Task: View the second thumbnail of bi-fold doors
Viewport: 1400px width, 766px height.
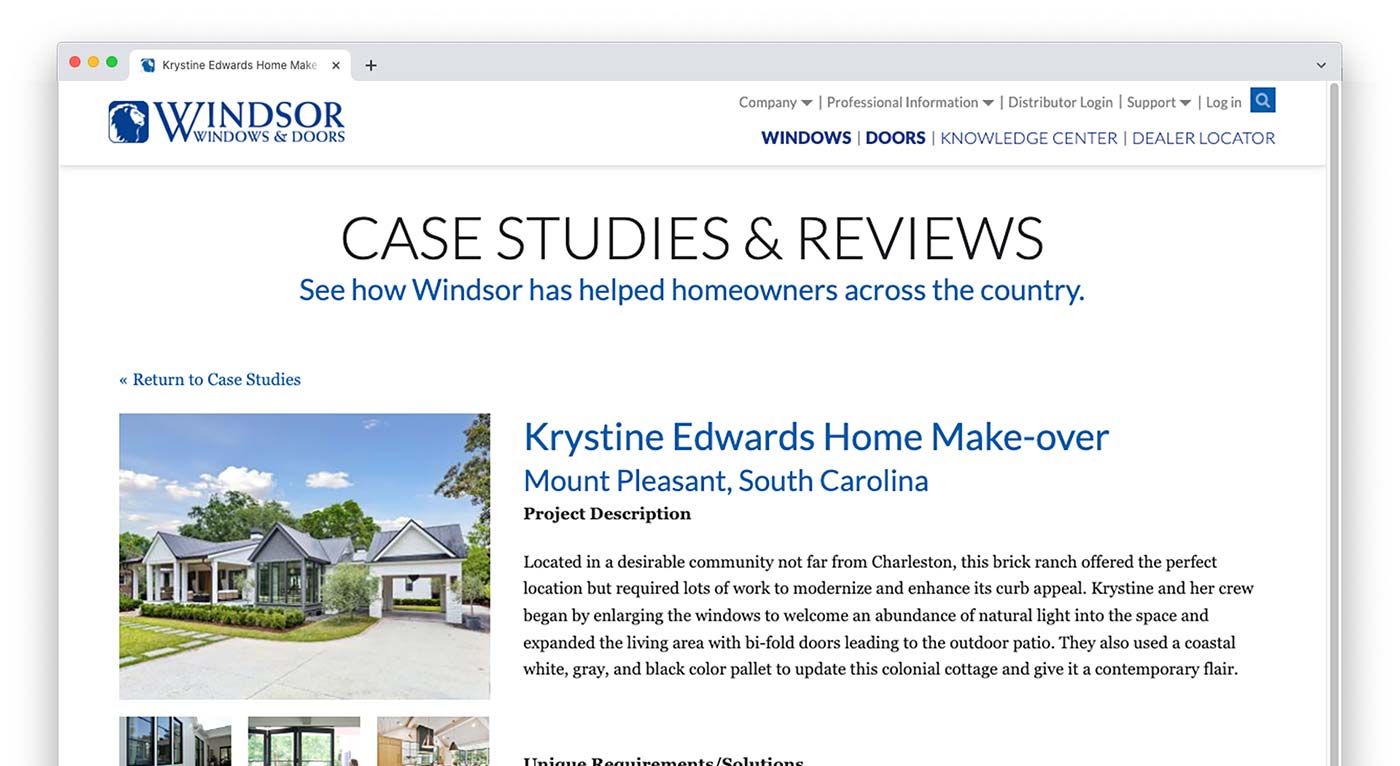Action: point(304,741)
